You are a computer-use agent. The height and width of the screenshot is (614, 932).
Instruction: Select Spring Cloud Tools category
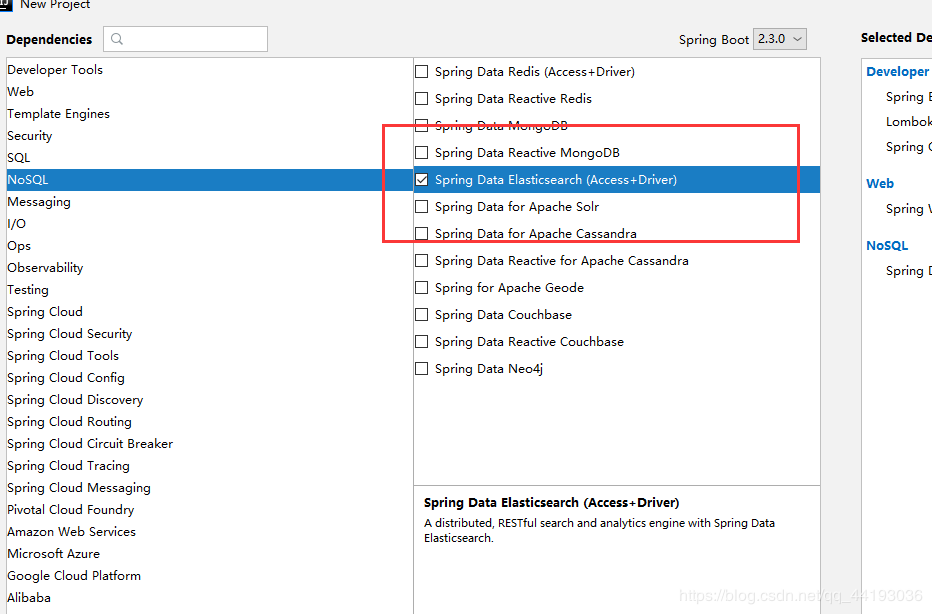pos(209,355)
